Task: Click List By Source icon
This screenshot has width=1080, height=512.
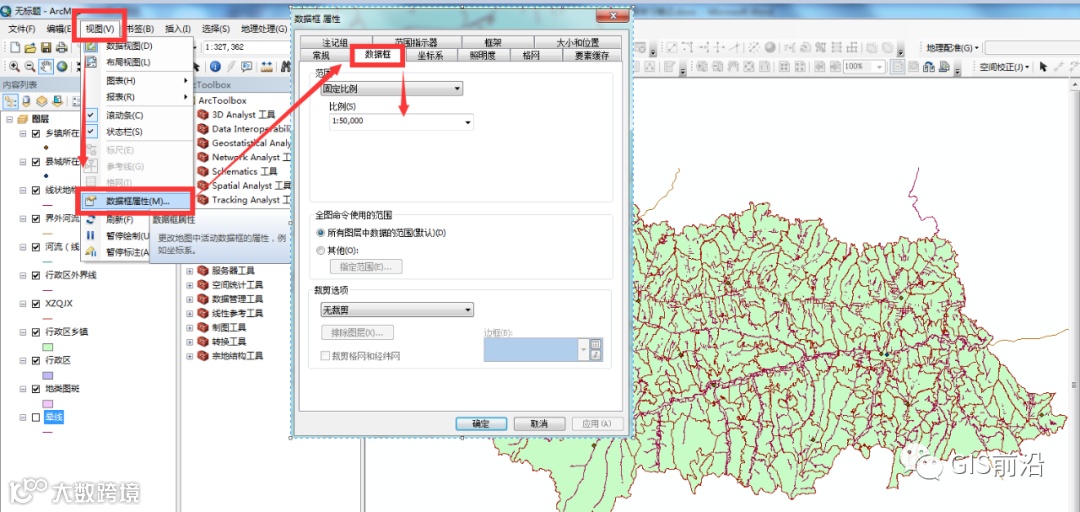Action: pos(26,101)
